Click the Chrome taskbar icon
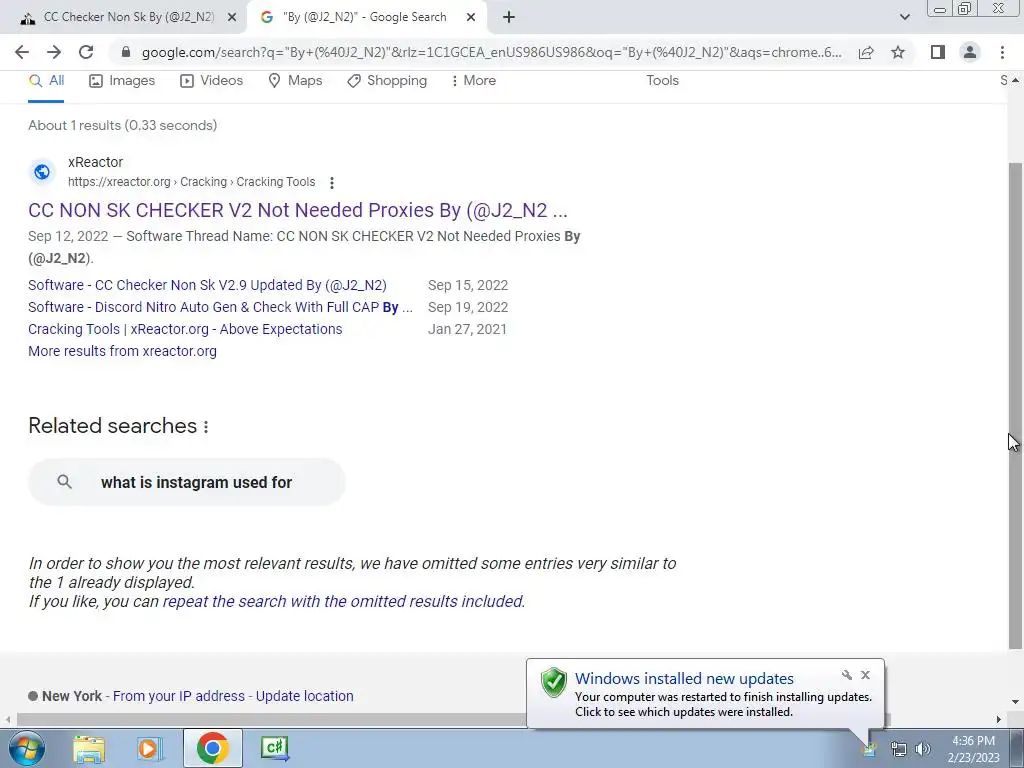The width and height of the screenshot is (1024, 768). [x=212, y=748]
